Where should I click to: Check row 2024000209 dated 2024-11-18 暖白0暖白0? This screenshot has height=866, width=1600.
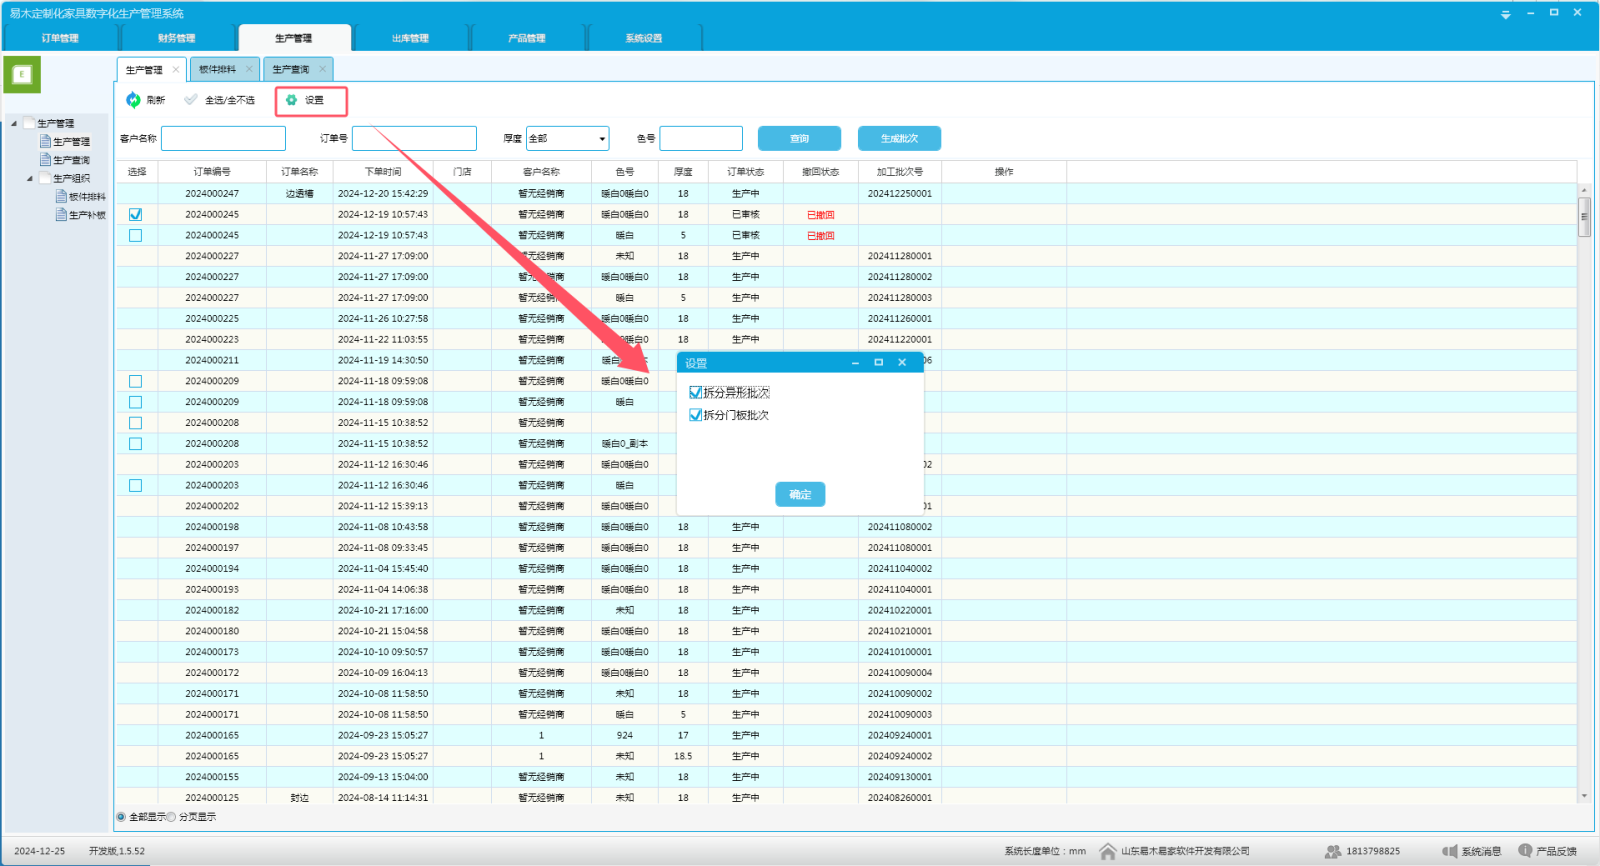pos(136,382)
